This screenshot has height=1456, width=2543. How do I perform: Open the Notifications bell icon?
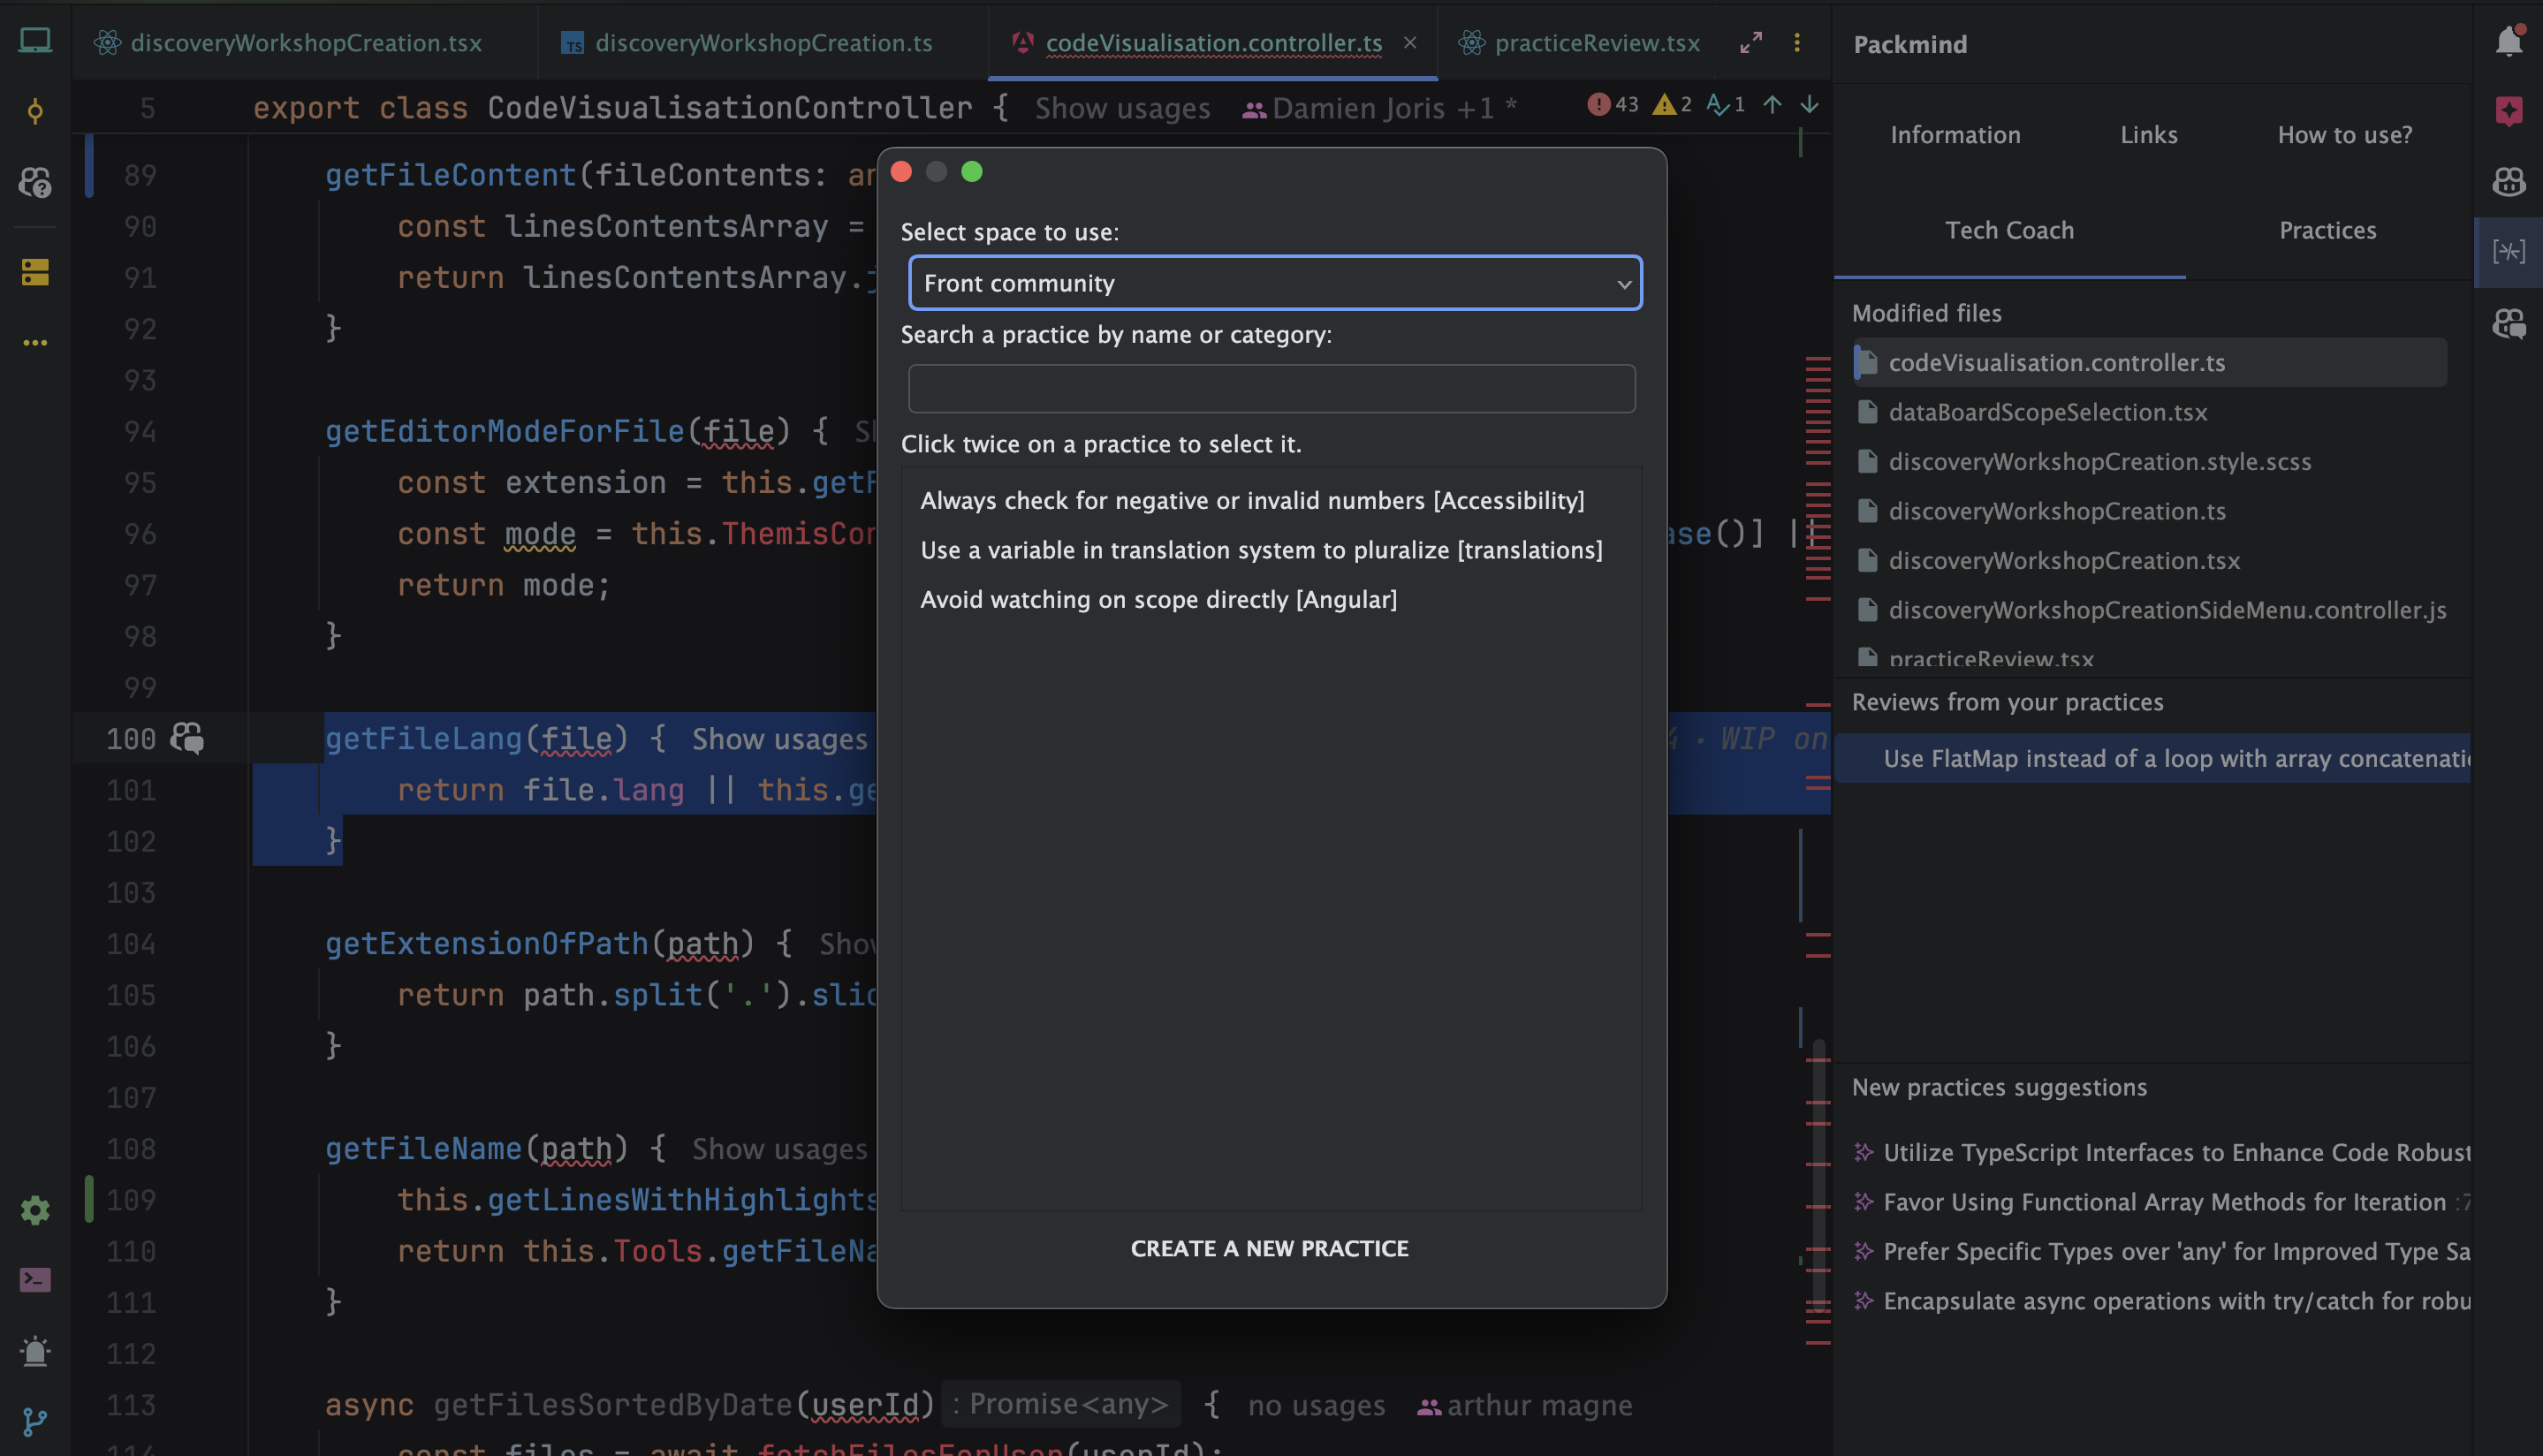click(2509, 41)
